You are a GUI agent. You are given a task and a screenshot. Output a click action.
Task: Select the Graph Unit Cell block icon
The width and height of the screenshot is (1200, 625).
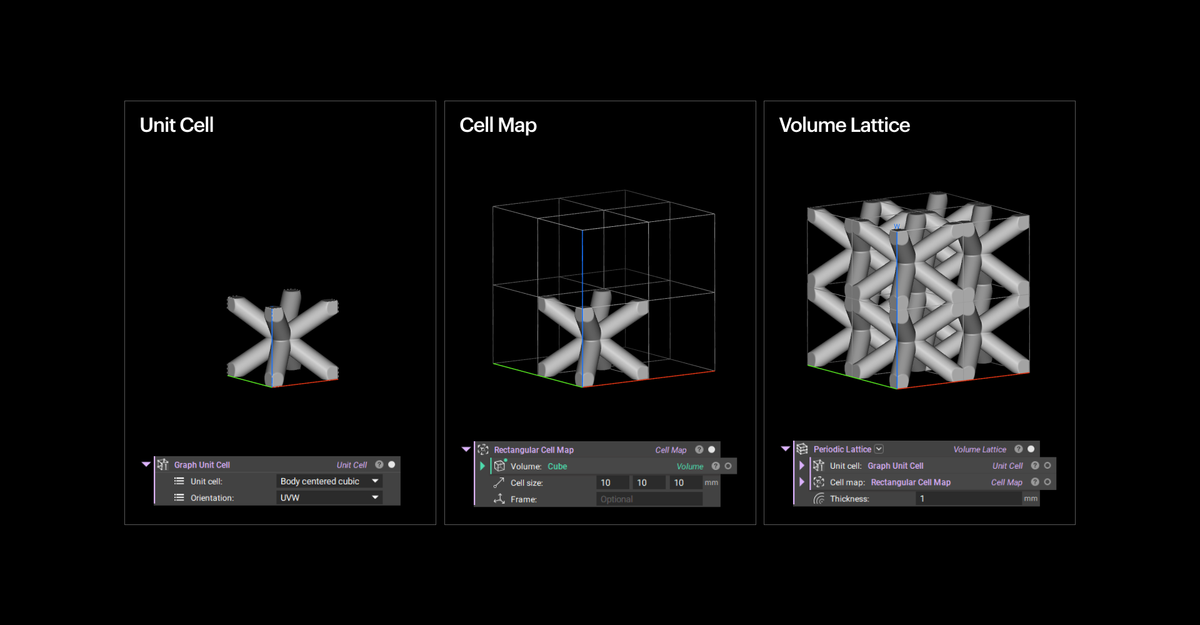(x=162, y=464)
